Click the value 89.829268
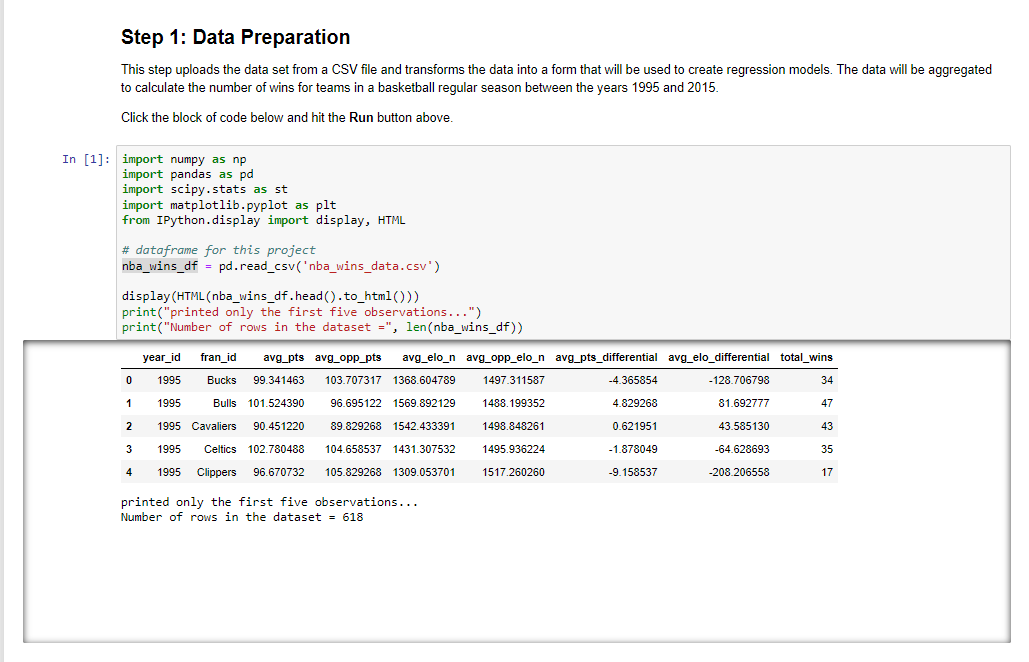Viewport: 1029px width, 662px height. [x=356, y=426]
